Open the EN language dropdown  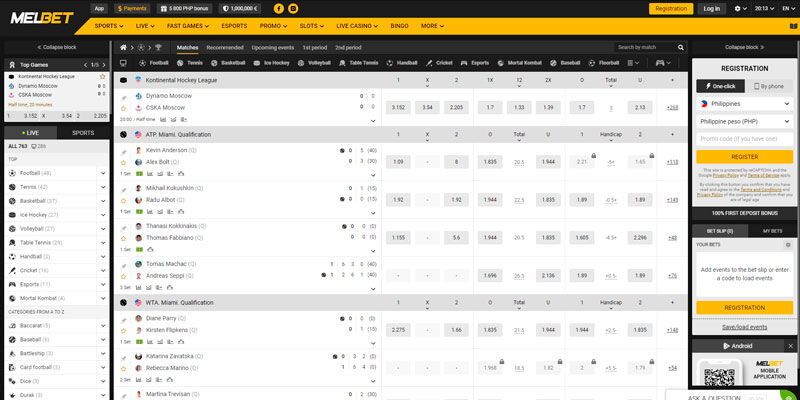[x=789, y=9]
